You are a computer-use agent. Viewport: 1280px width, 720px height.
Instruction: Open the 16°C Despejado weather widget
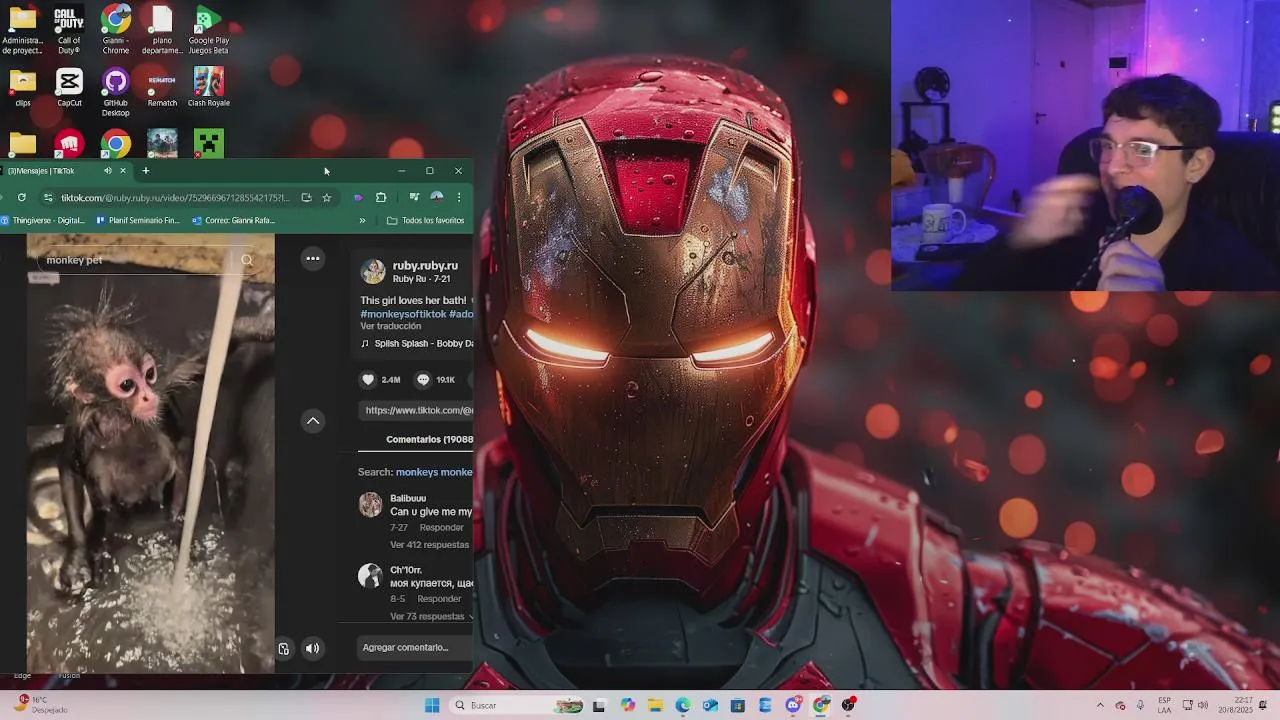click(x=40, y=704)
